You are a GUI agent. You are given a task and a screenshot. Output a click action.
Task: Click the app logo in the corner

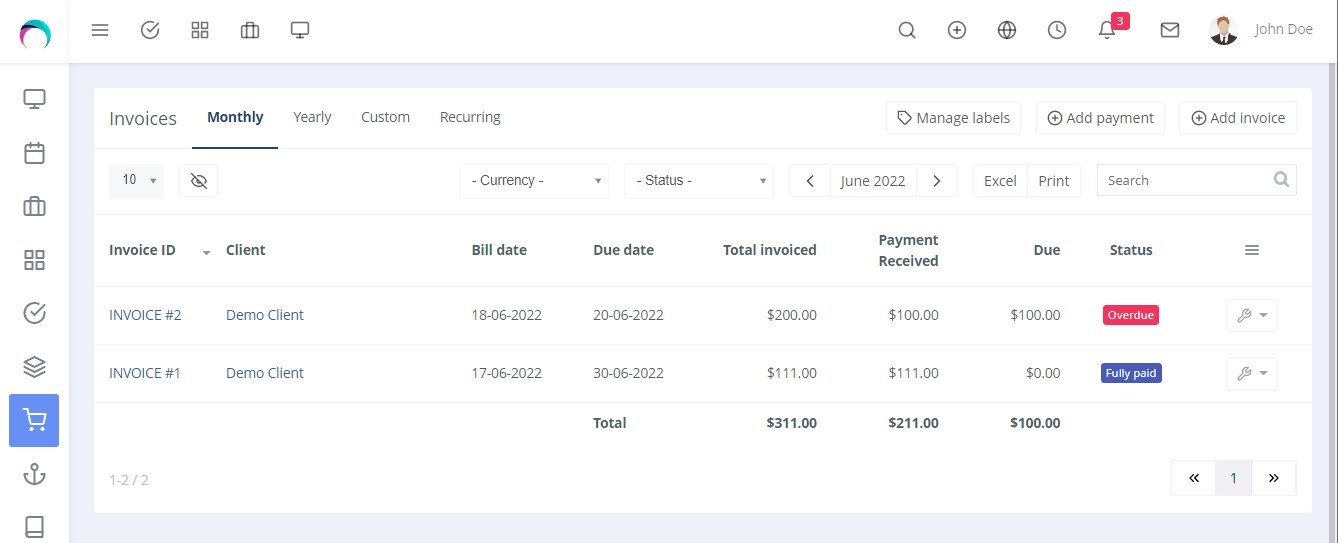35,33
